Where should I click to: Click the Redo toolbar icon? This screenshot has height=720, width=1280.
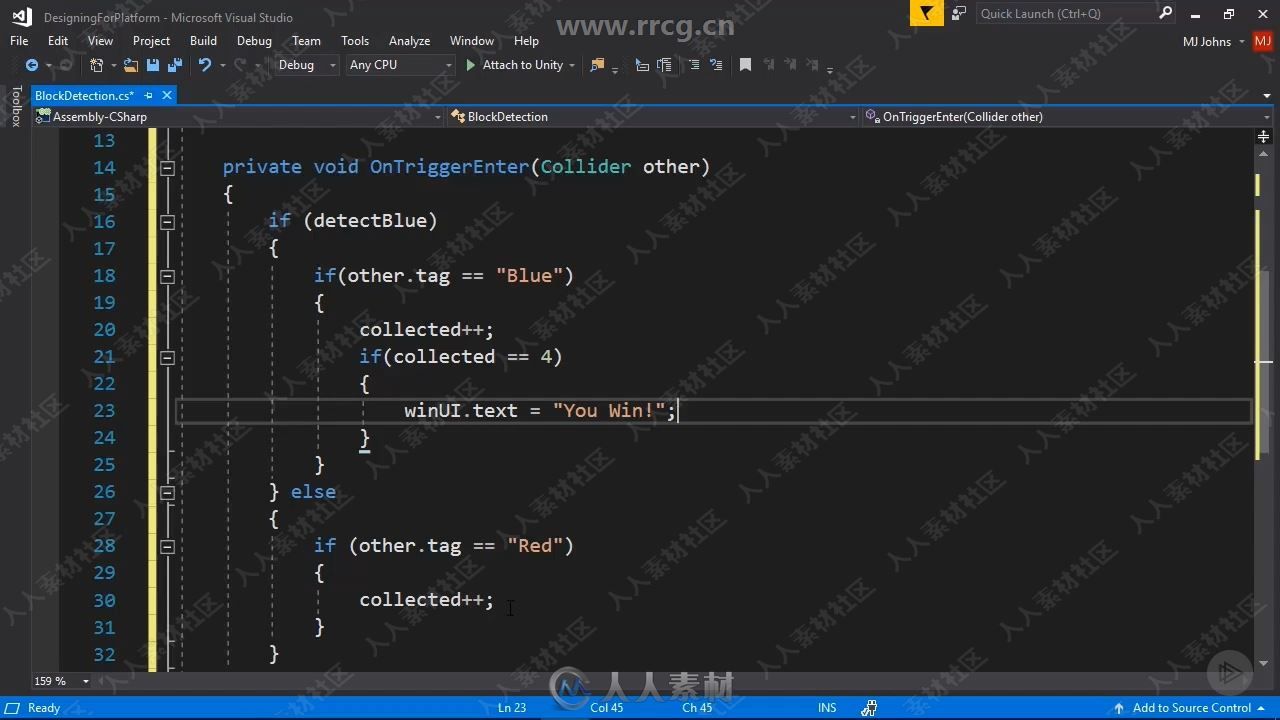(240, 65)
